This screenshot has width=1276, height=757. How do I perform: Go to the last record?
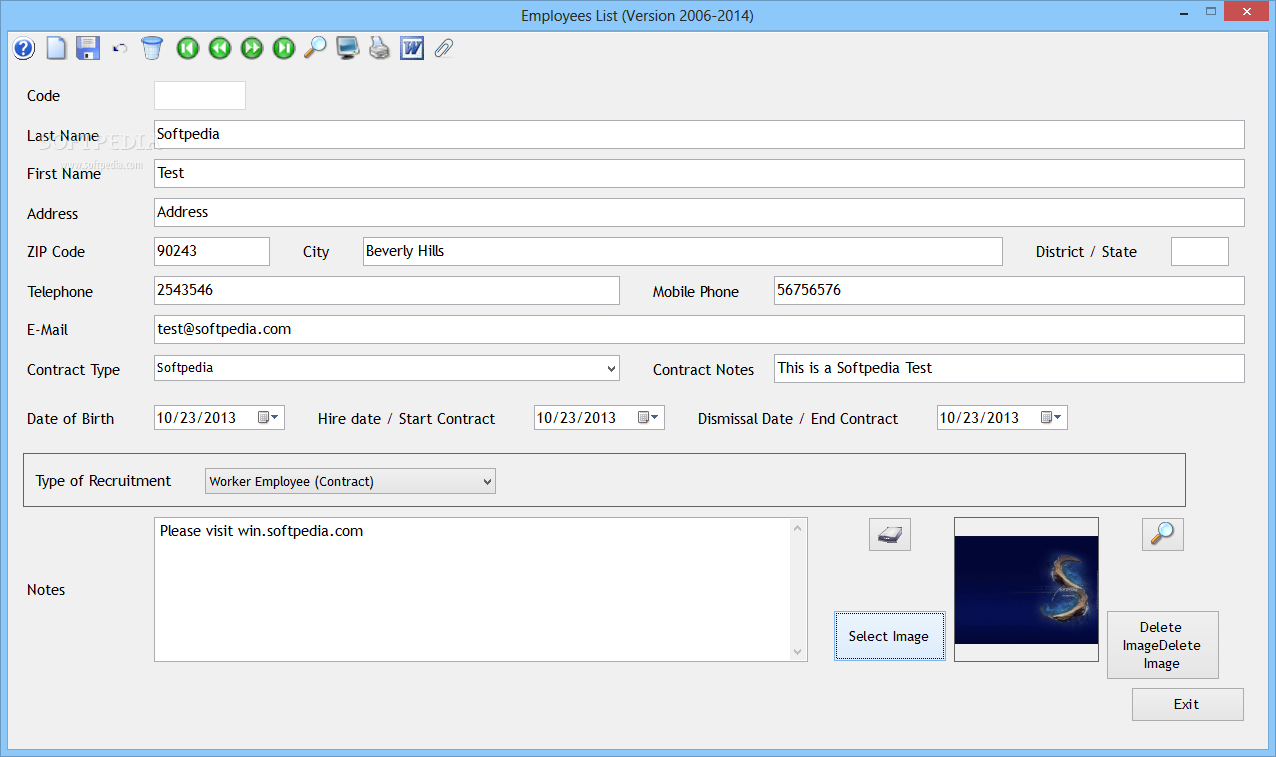click(x=284, y=47)
